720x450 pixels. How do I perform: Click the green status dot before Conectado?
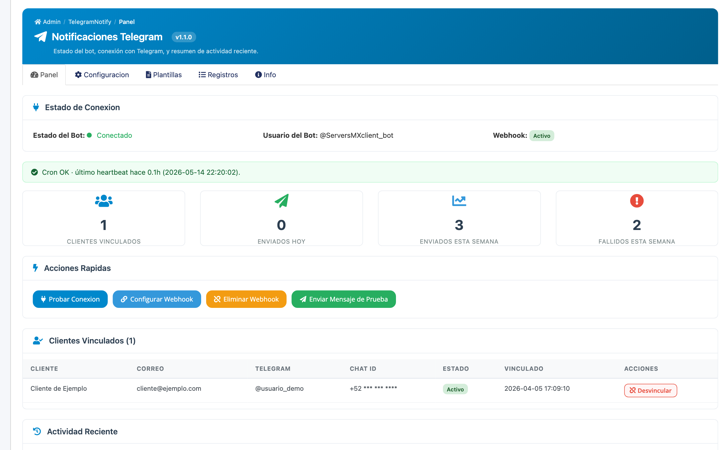click(x=90, y=135)
